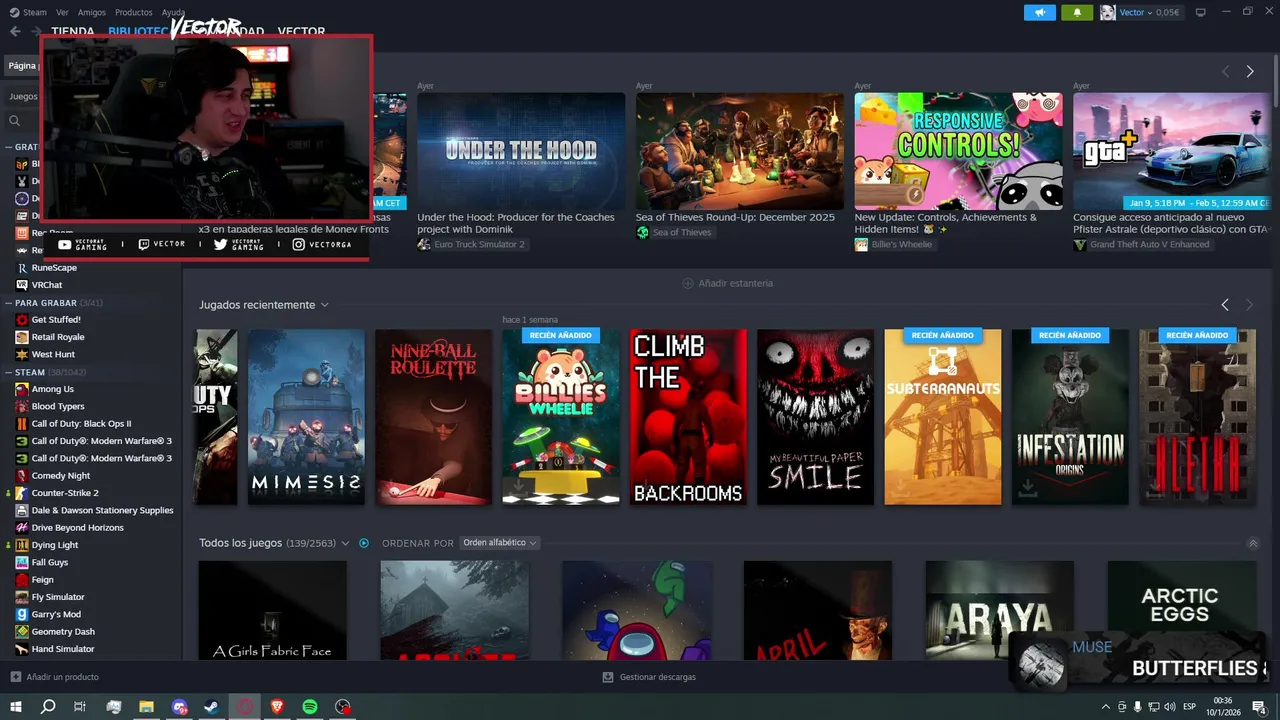Expand the Vector account dropdown arrow
1280x720 pixels.
(x=1150, y=12)
